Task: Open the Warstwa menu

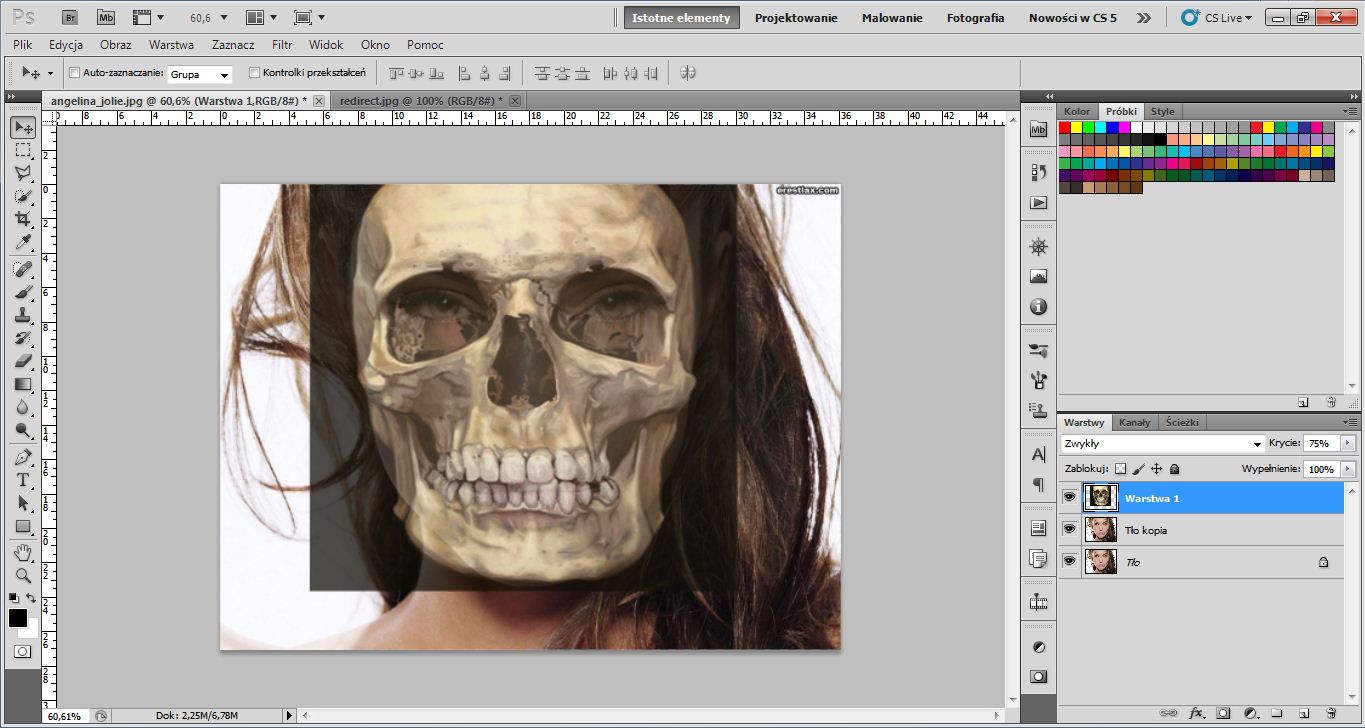Action: click(171, 45)
